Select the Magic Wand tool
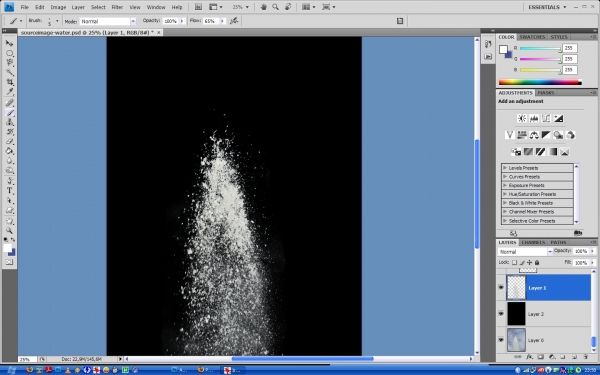 (10, 72)
